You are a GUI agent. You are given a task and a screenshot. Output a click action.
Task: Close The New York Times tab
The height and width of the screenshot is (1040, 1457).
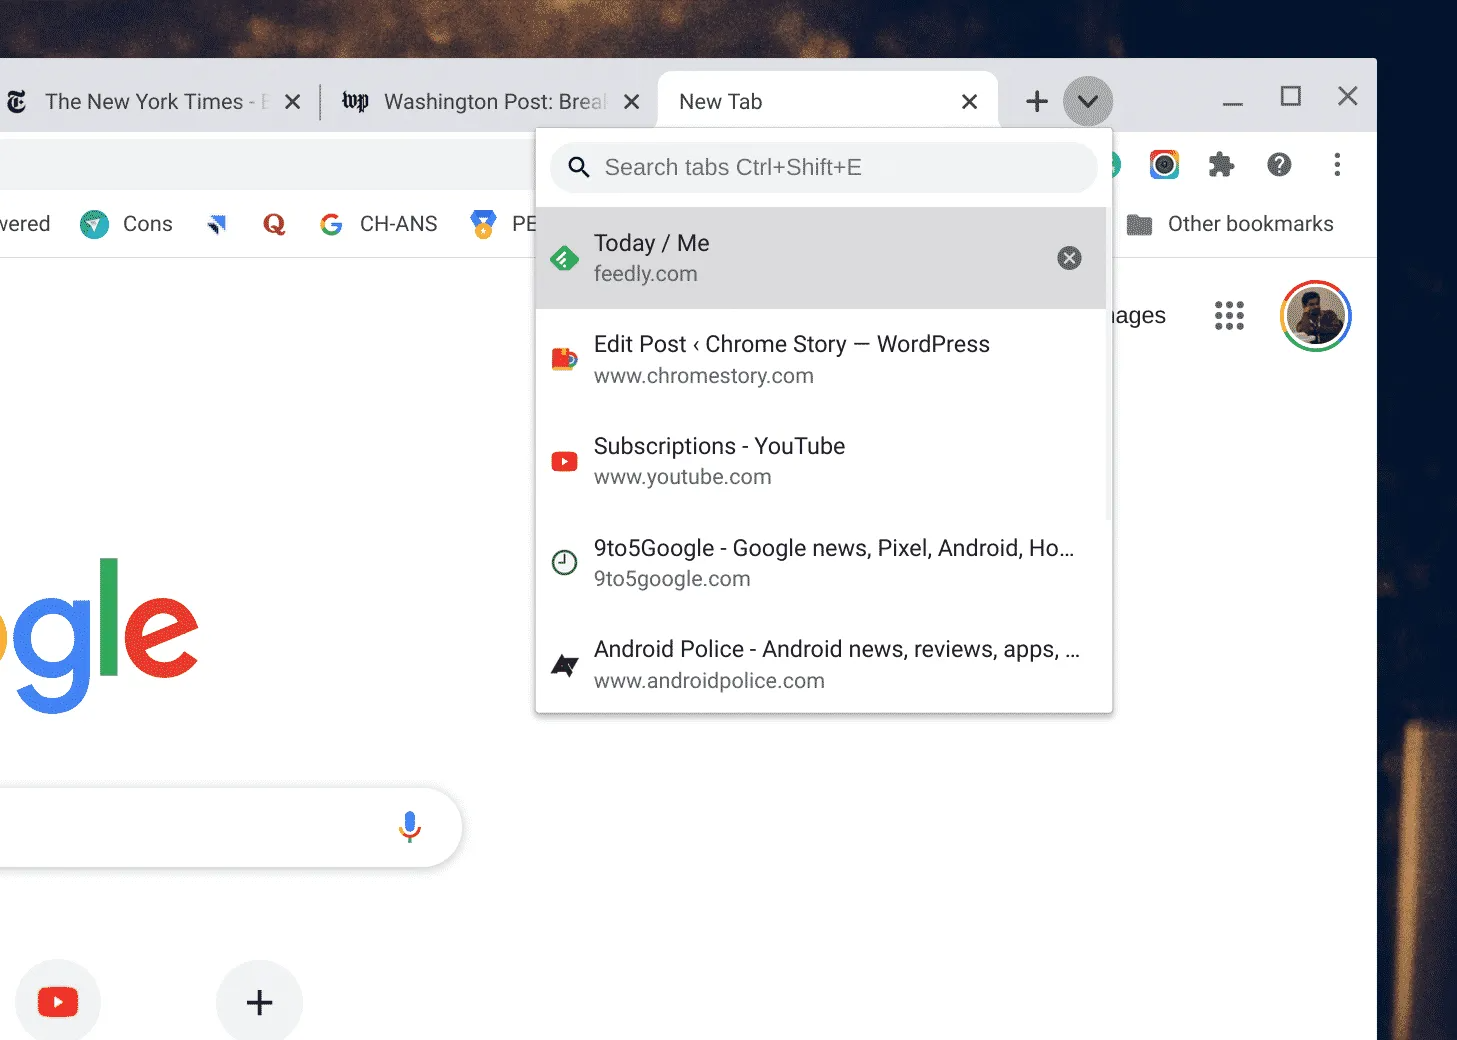pyautogui.click(x=292, y=102)
